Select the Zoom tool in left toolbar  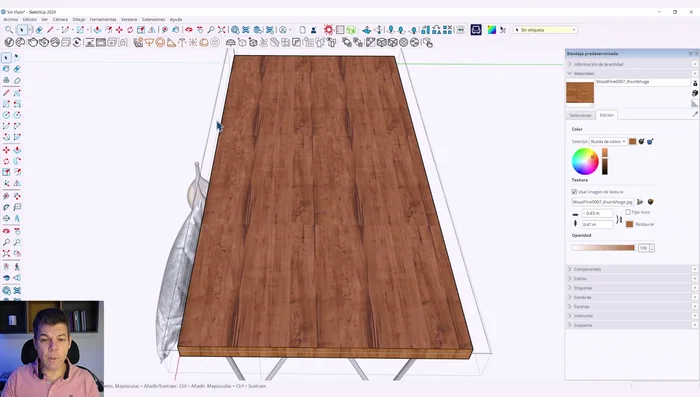(6, 242)
